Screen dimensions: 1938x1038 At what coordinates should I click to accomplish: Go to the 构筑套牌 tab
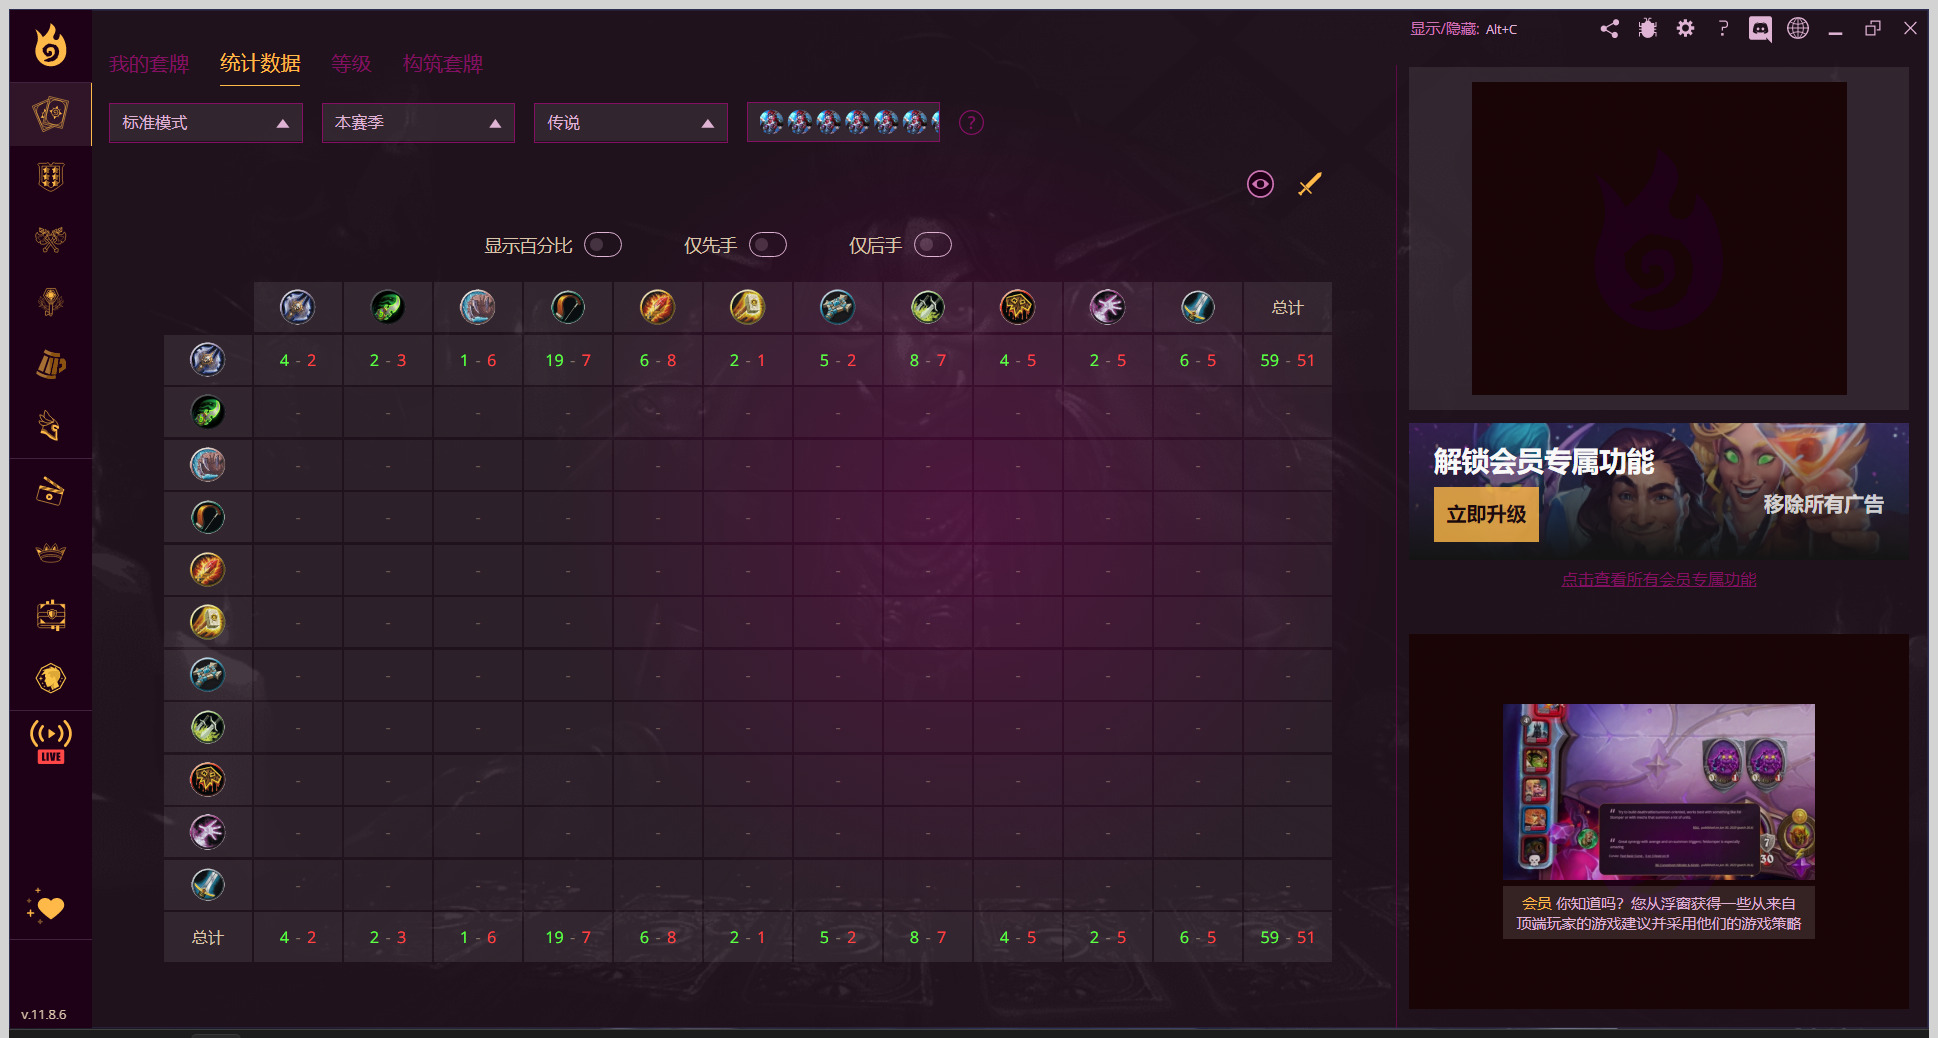(x=442, y=64)
